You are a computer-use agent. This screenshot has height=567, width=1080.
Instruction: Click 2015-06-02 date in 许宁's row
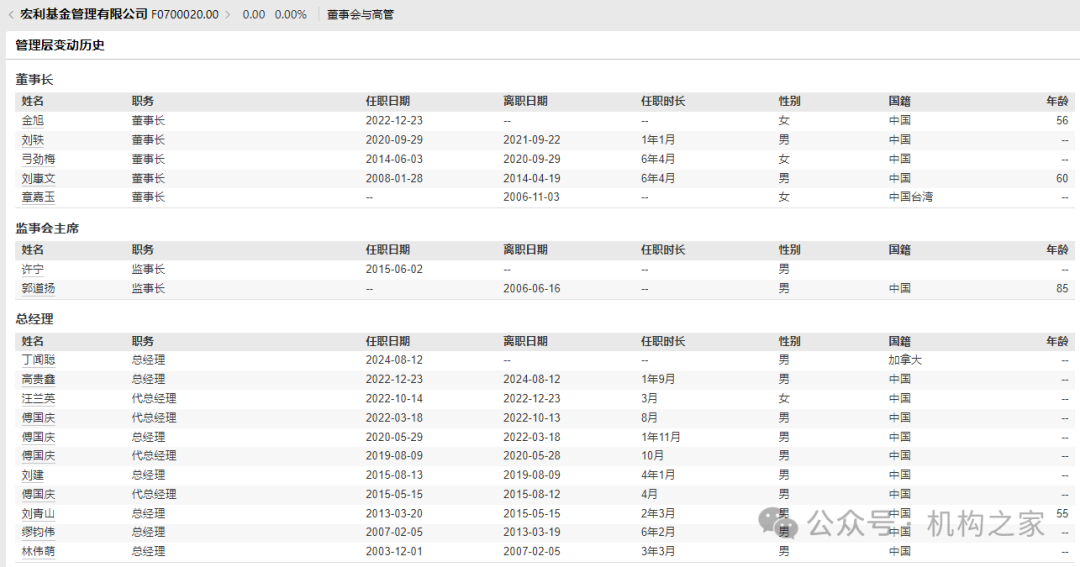tap(394, 269)
